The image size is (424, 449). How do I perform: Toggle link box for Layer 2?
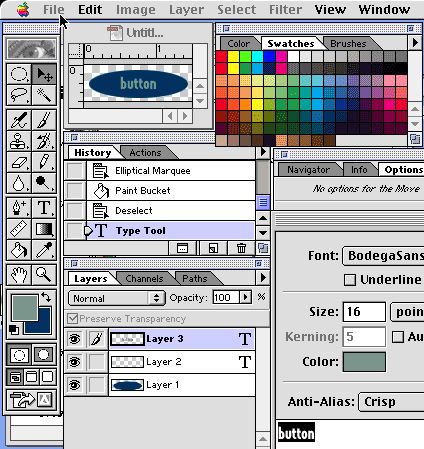pos(97,362)
